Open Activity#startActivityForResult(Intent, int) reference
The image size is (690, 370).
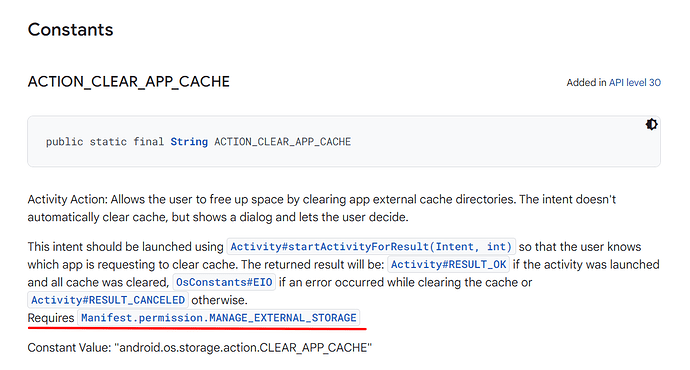tap(371, 246)
